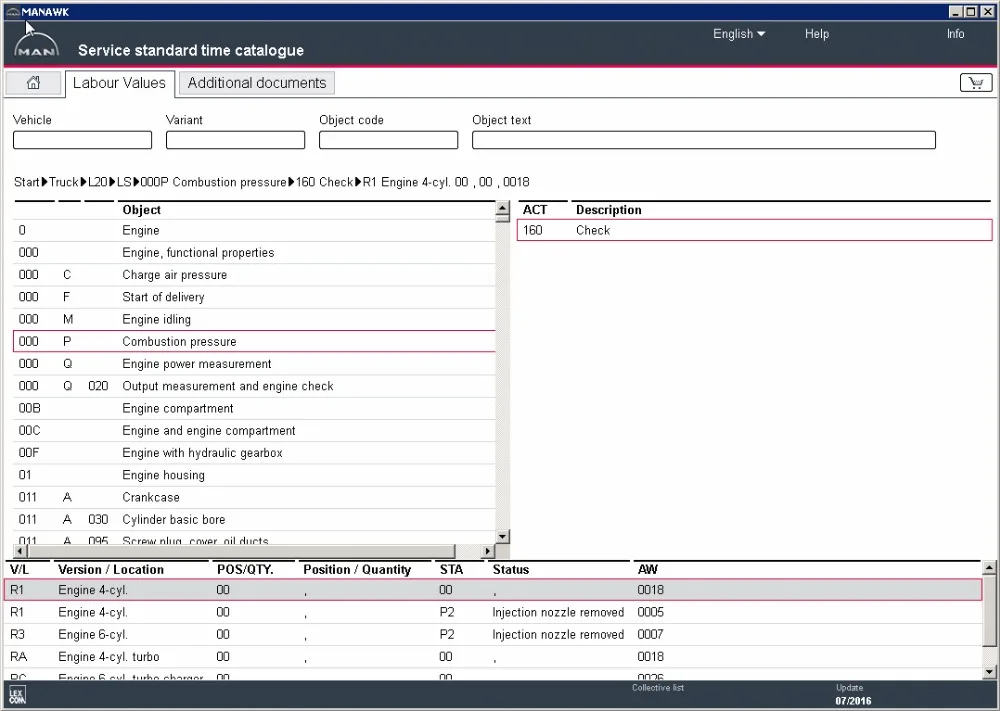Click the Description column header

[608, 210]
